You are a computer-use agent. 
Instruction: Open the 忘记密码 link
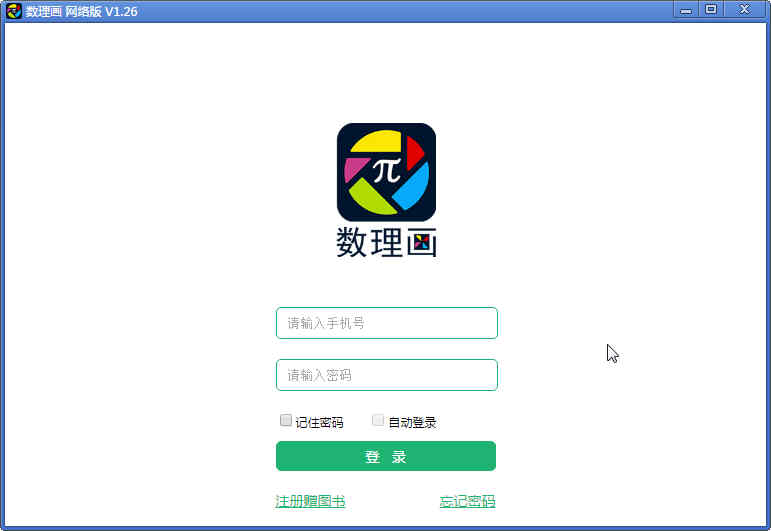468,502
